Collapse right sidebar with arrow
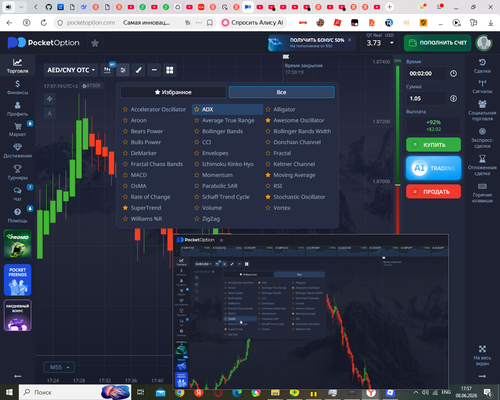This screenshot has width=500, height=400. (x=482, y=376)
